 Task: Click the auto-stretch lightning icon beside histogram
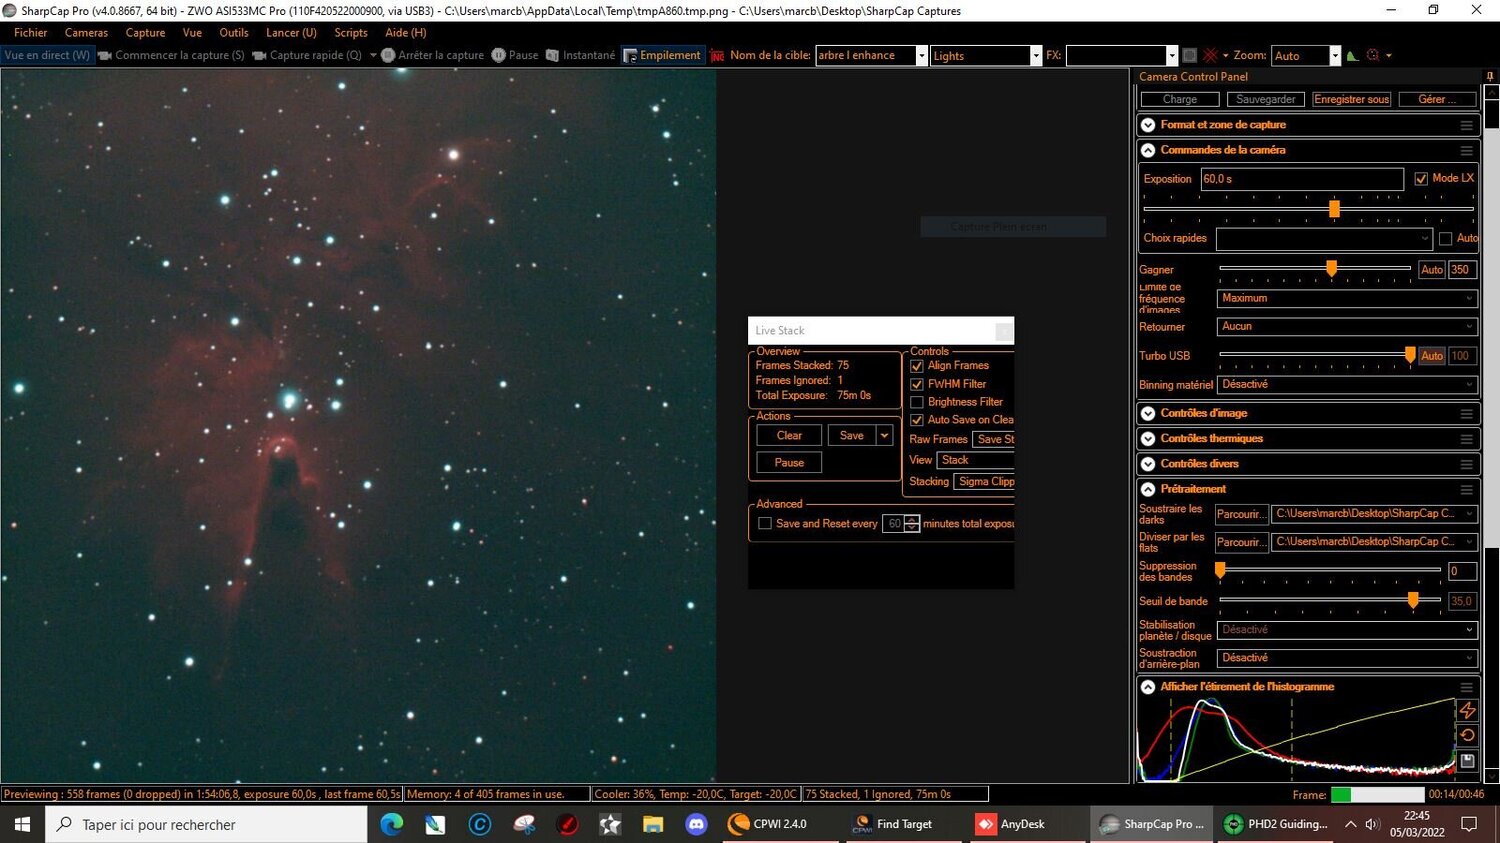click(x=1467, y=710)
